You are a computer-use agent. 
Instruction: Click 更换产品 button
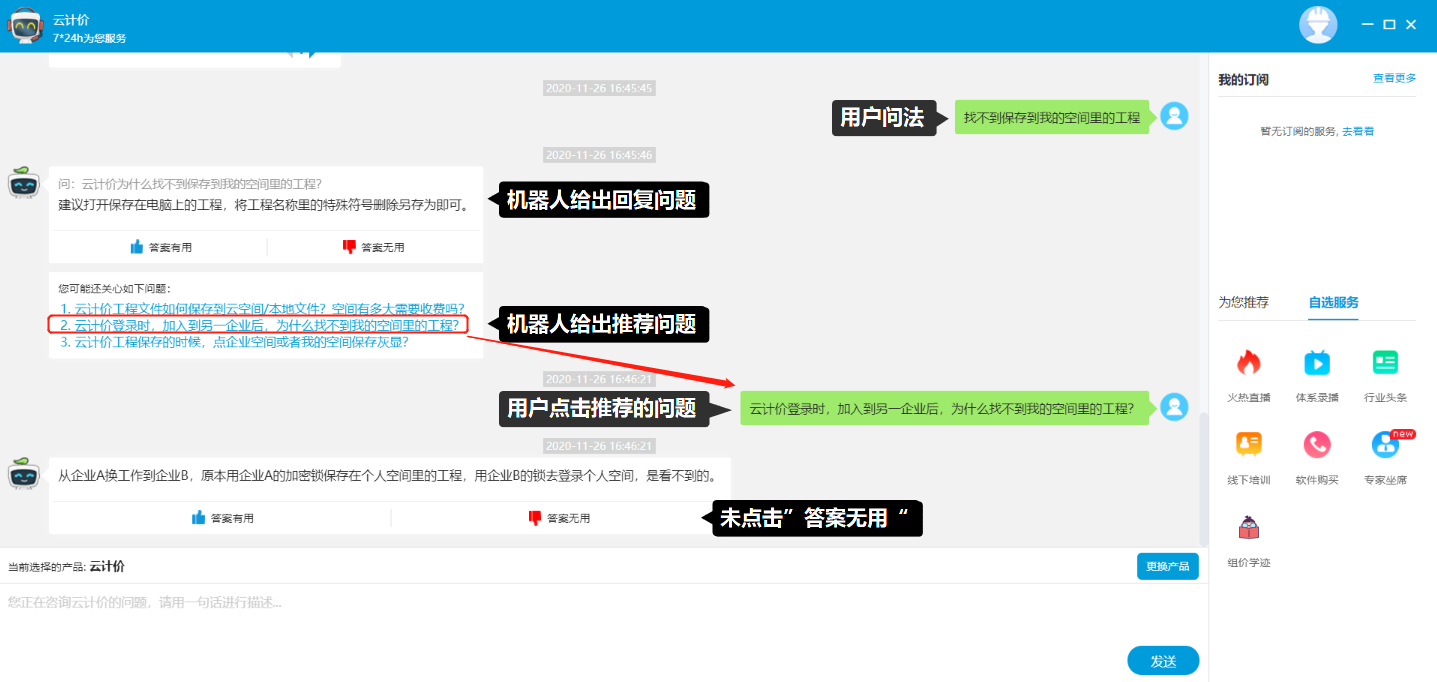pyautogui.click(x=1167, y=566)
